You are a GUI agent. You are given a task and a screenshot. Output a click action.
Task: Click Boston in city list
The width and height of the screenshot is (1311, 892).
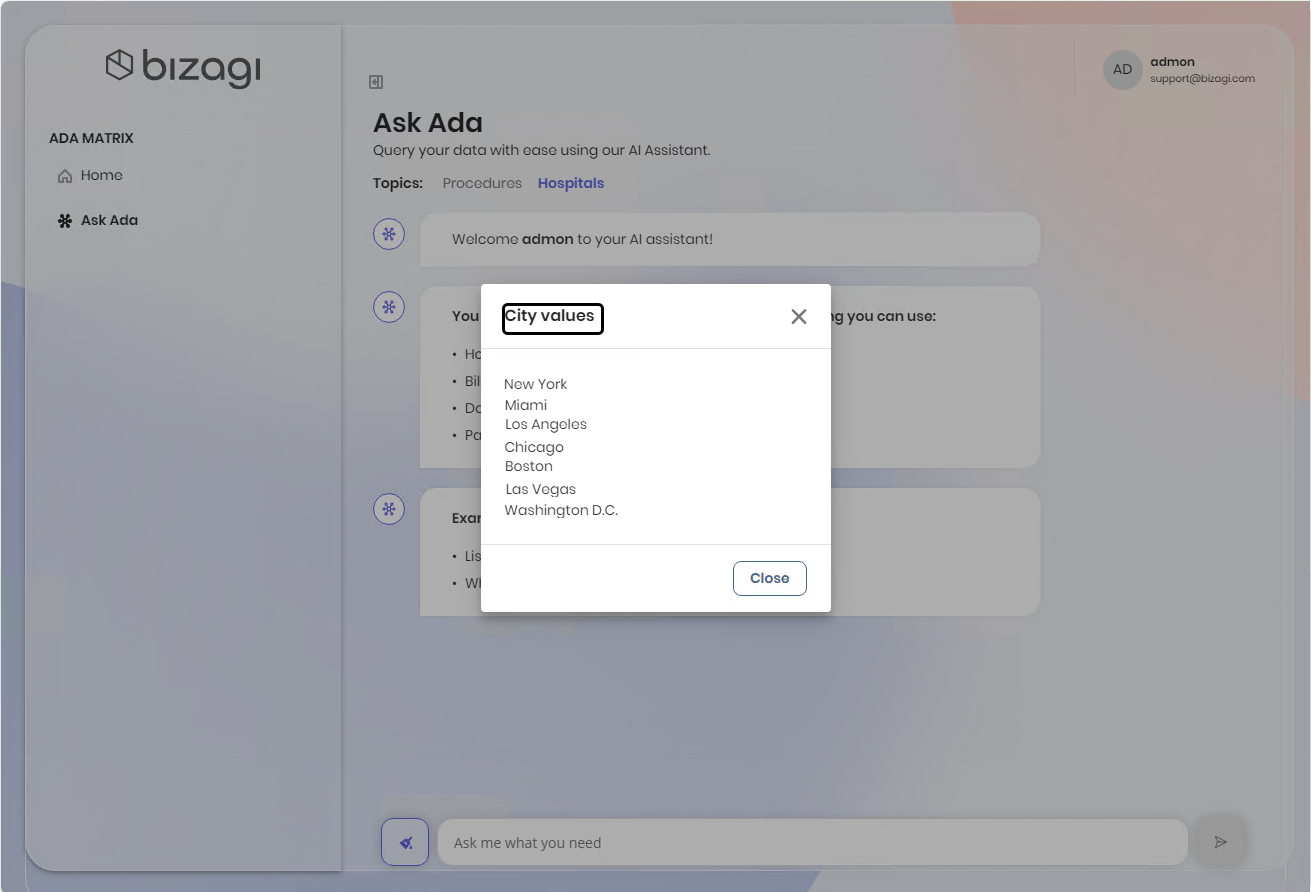click(x=529, y=466)
